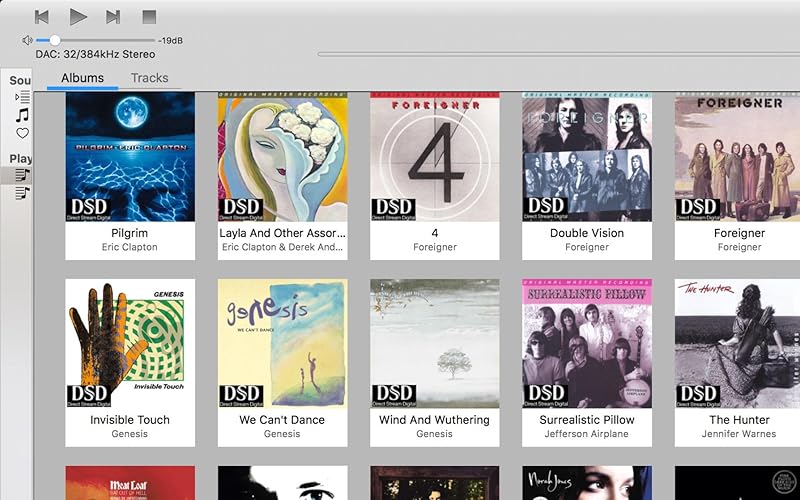Screen dimensions: 800x500
Task: Click the 'DAC: 32/384kHz Stereo' status text
Action: pyautogui.click(x=95, y=54)
